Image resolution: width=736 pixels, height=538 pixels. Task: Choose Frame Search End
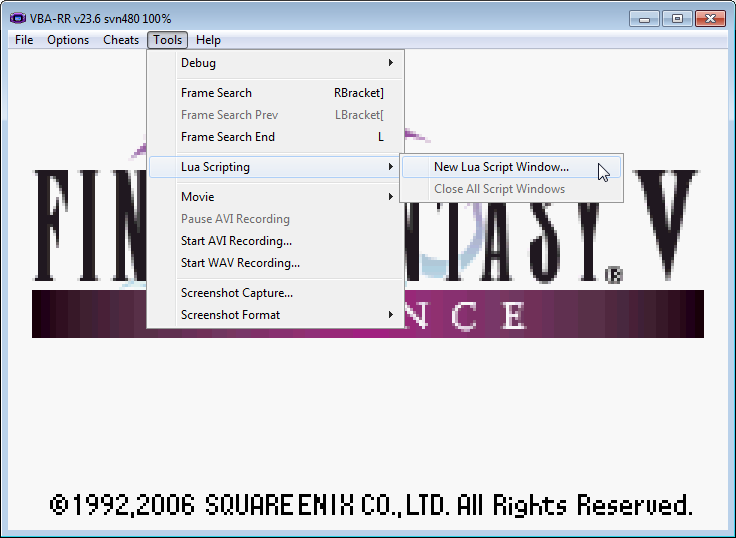point(276,137)
